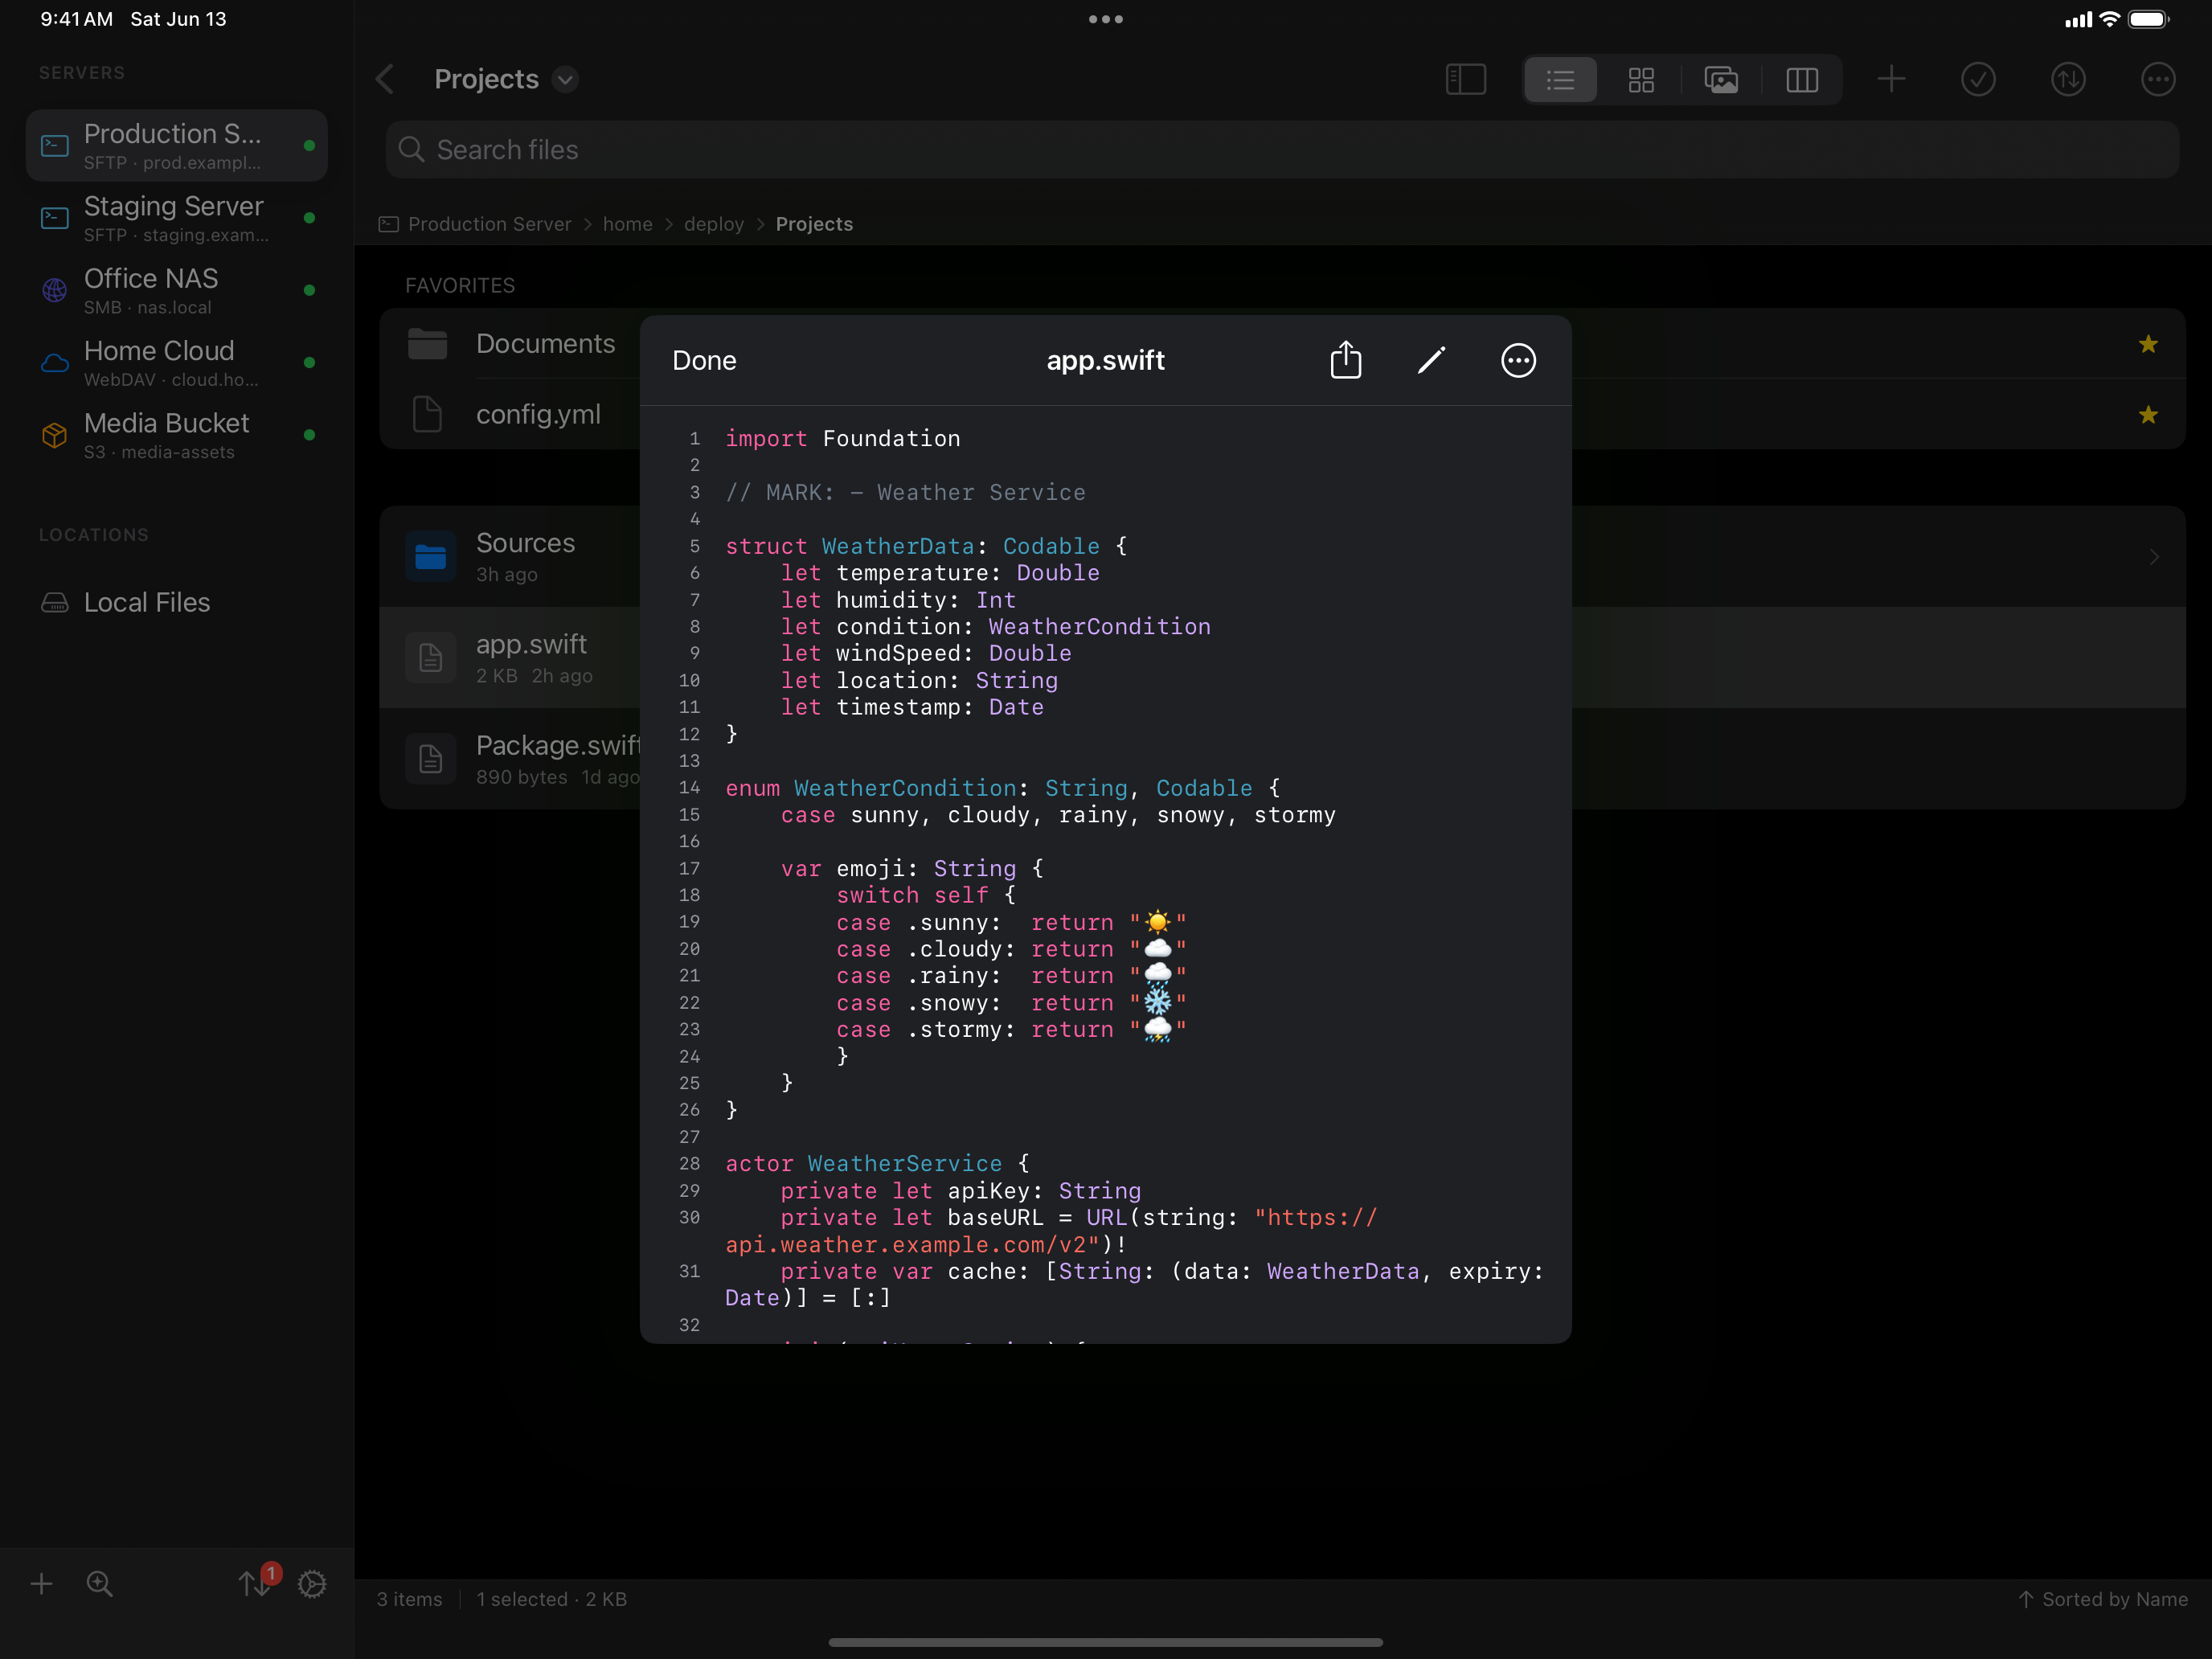Click the Staging Server terminal icon
Screen dimensions: 2212x1659
55,218
